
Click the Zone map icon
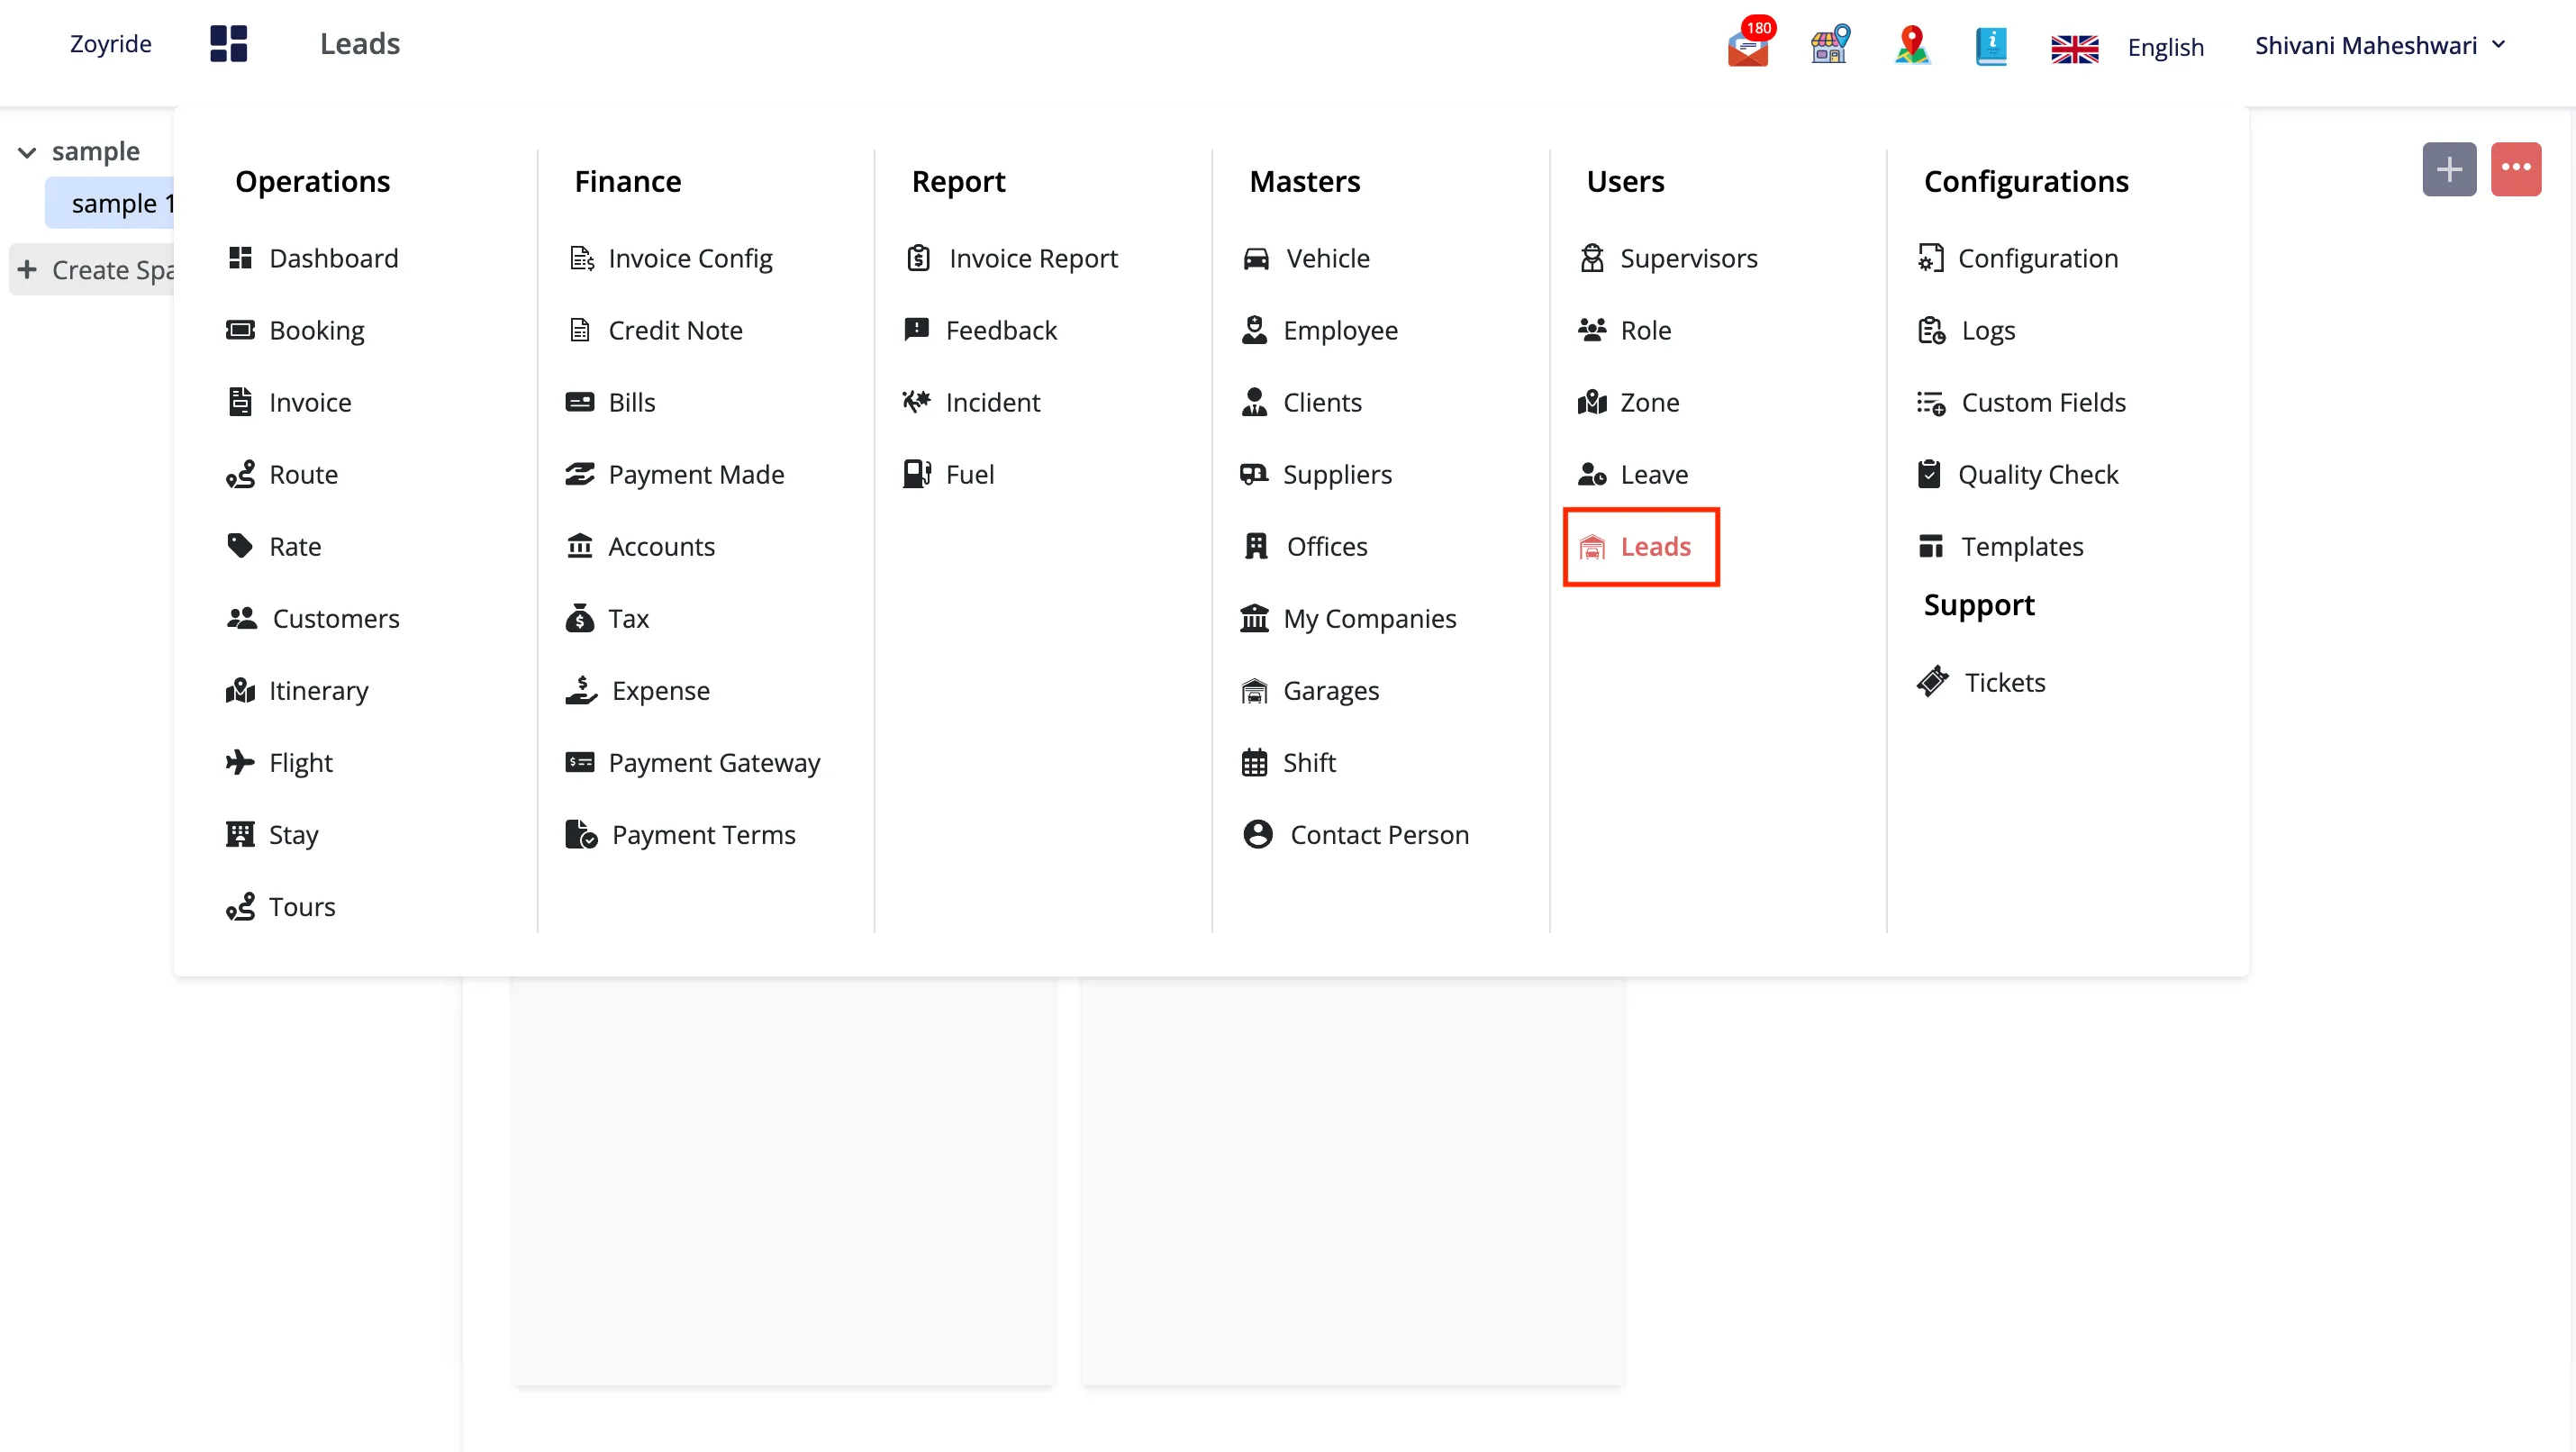1592,402
